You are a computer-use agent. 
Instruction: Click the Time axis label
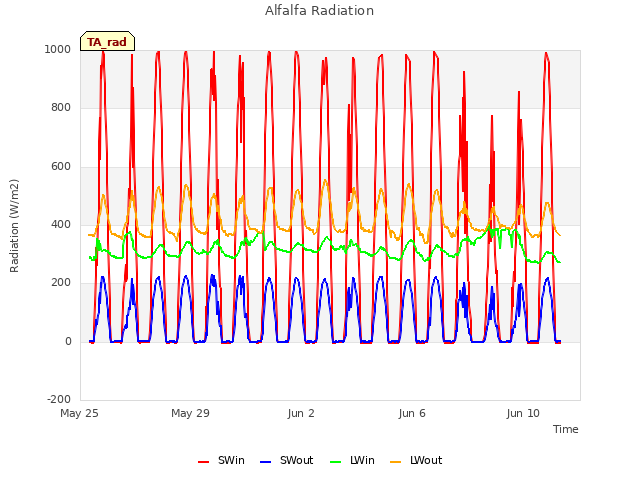(565, 429)
